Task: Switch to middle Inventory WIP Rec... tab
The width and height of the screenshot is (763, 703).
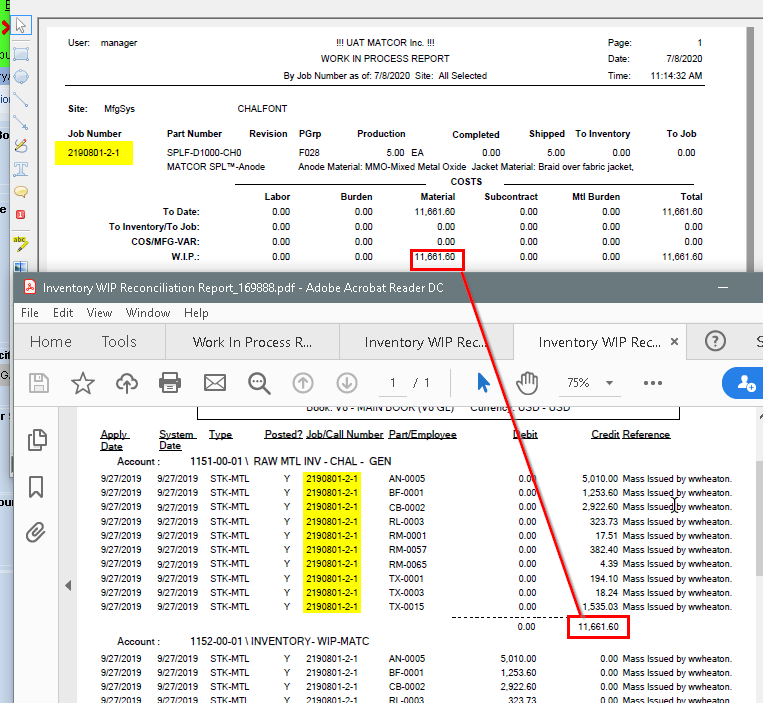Action: click(425, 342)
